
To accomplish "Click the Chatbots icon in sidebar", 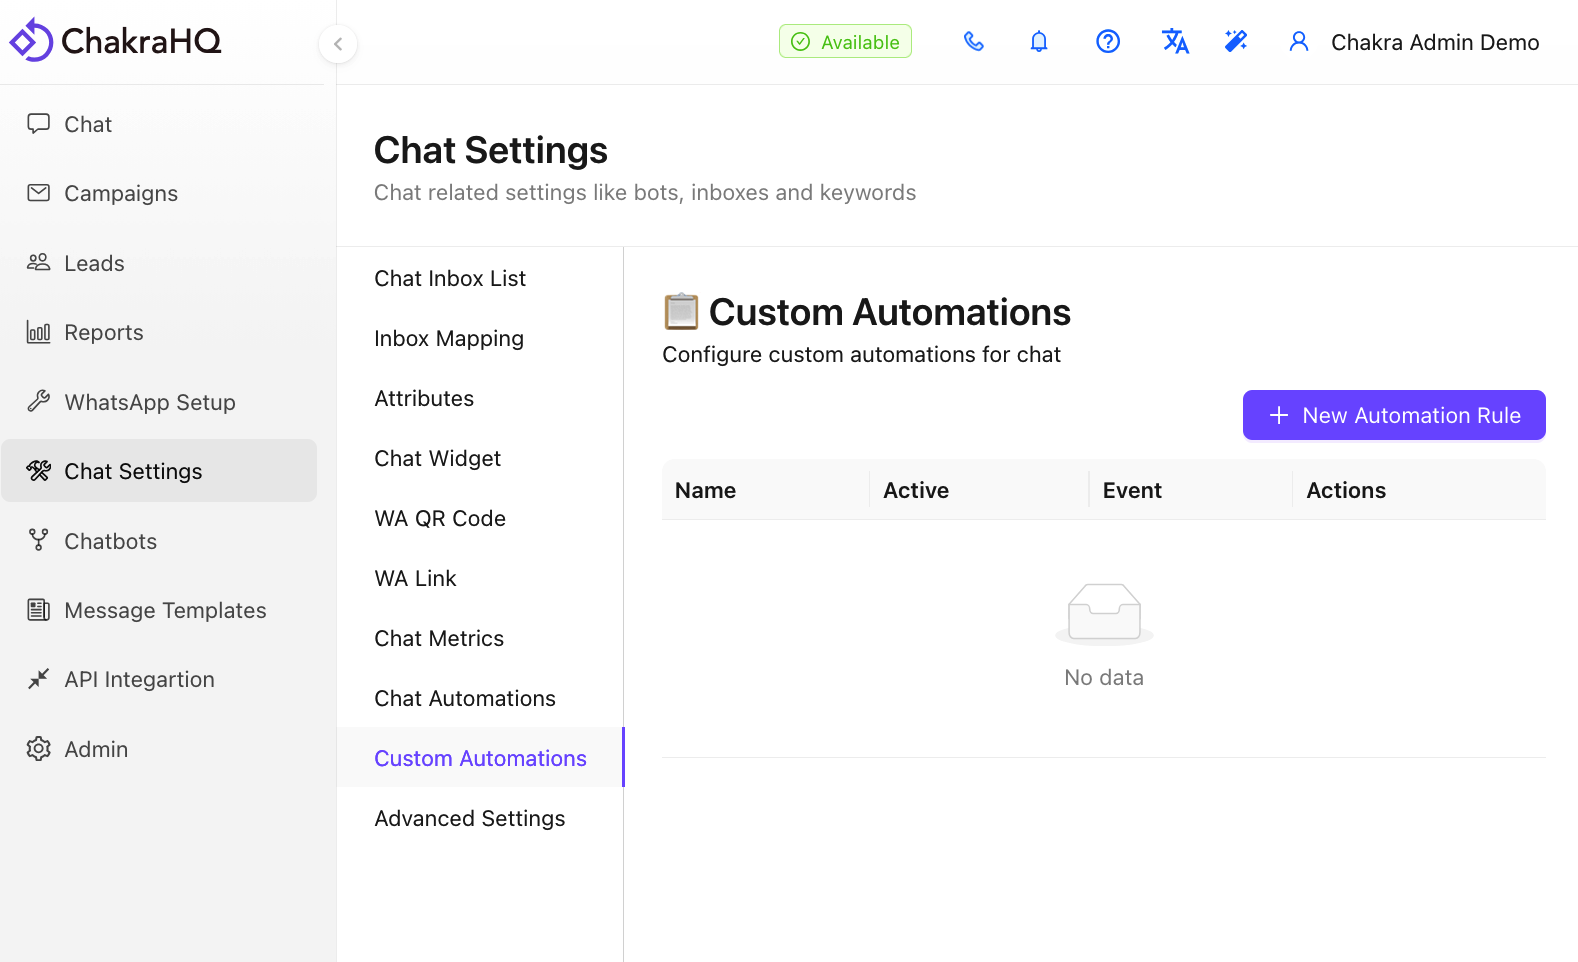I will 39,541.
